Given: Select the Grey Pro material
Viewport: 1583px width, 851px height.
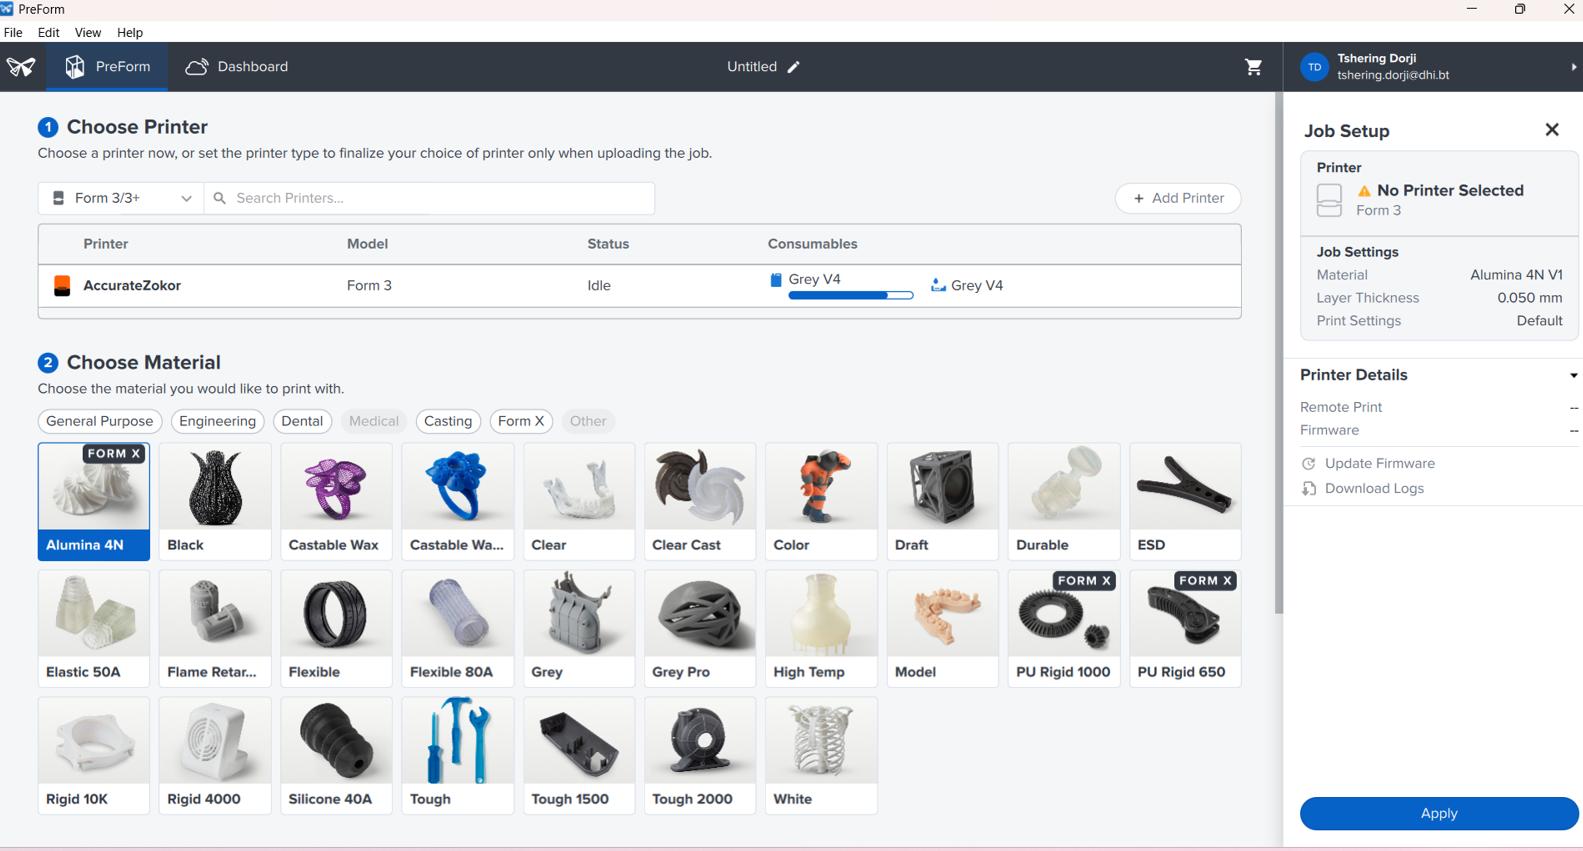Looking at the screenshot, I should pos(700,628).
